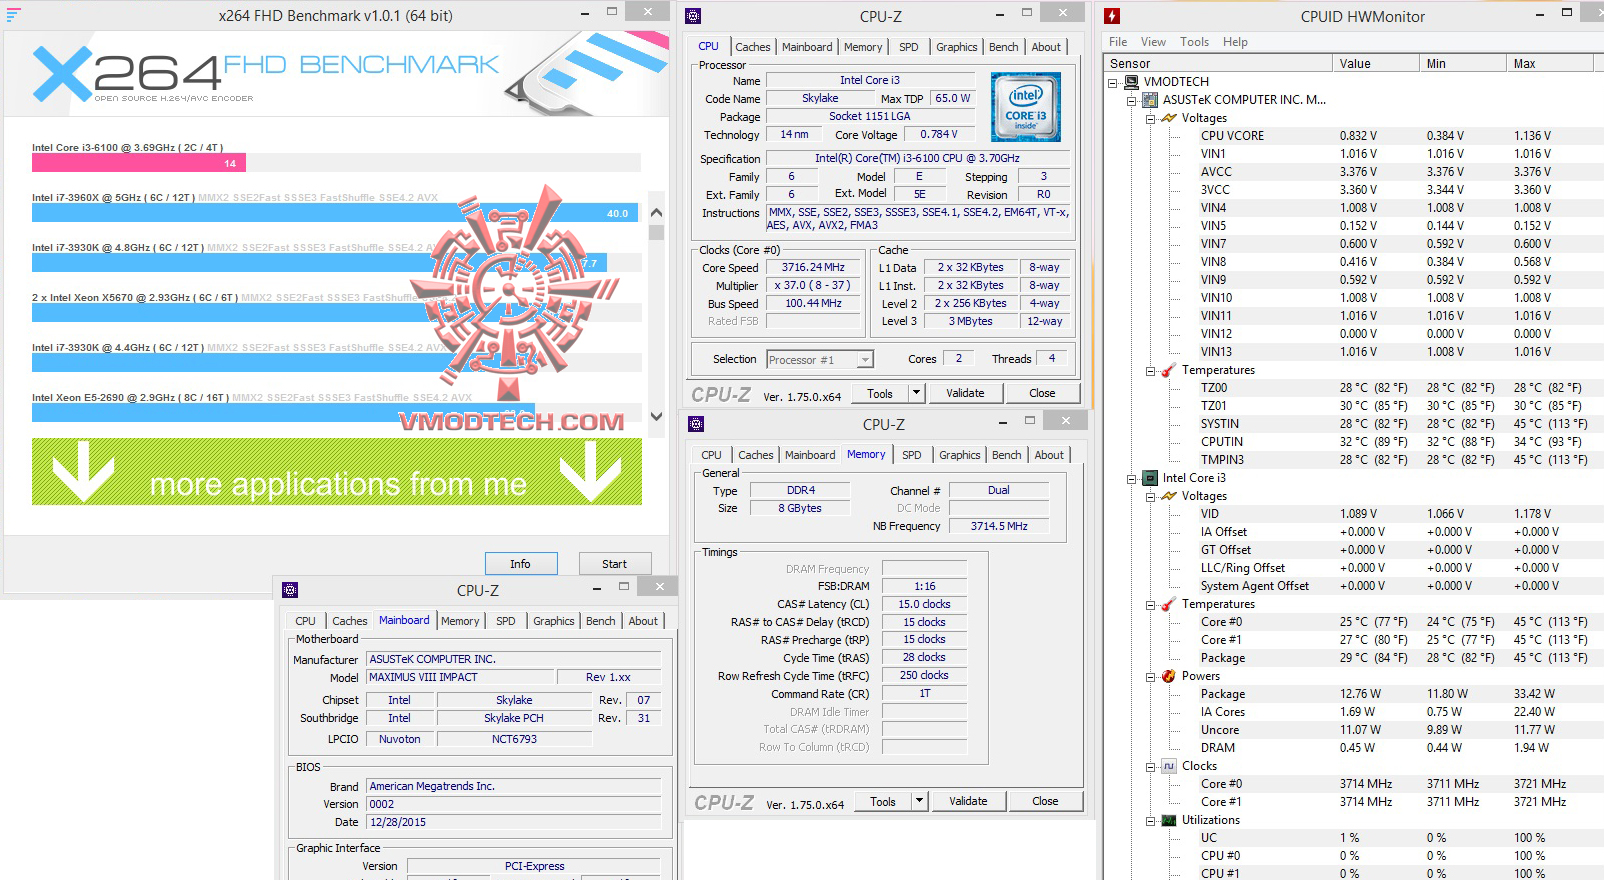Viewport: 1604px width, 880px height.
Task: Click Validate in the CPU-Z window showing Memory timings
Action: coord(968,801)
